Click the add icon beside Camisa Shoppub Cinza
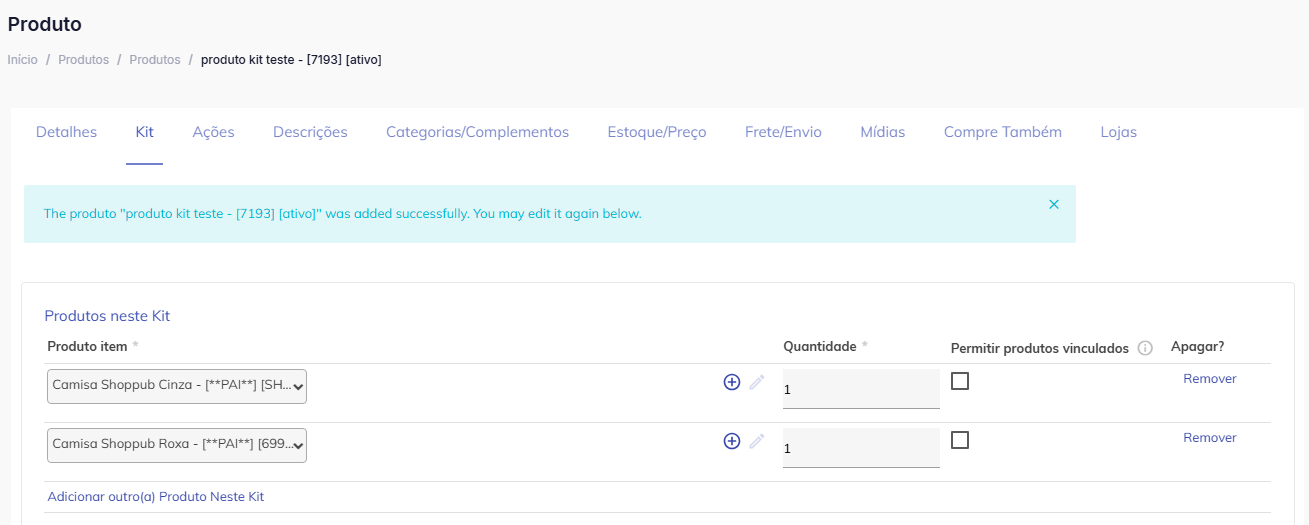The width and height of the screenshot is (1309, 525). [731, 382]
